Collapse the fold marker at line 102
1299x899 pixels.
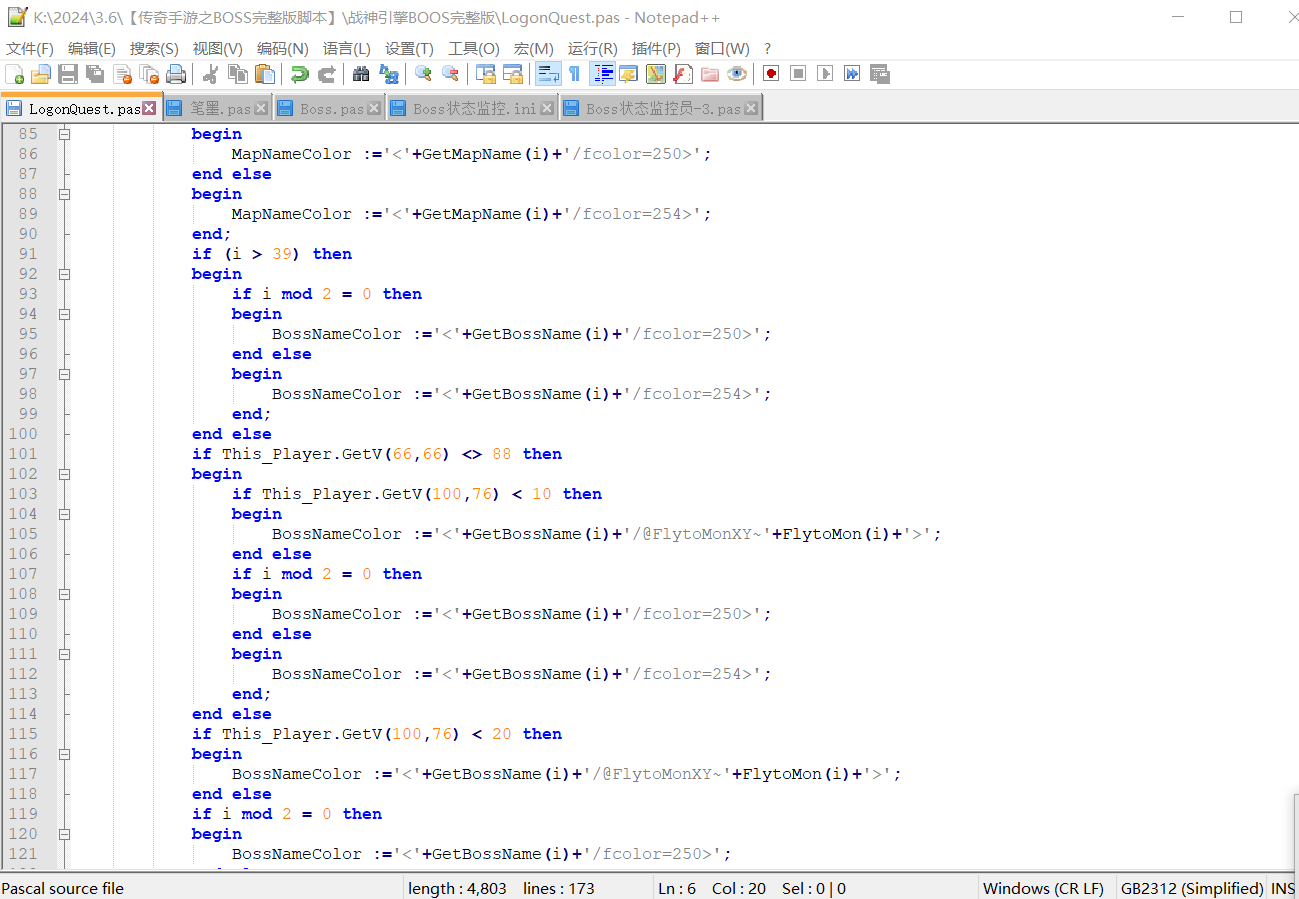point(64,474)
